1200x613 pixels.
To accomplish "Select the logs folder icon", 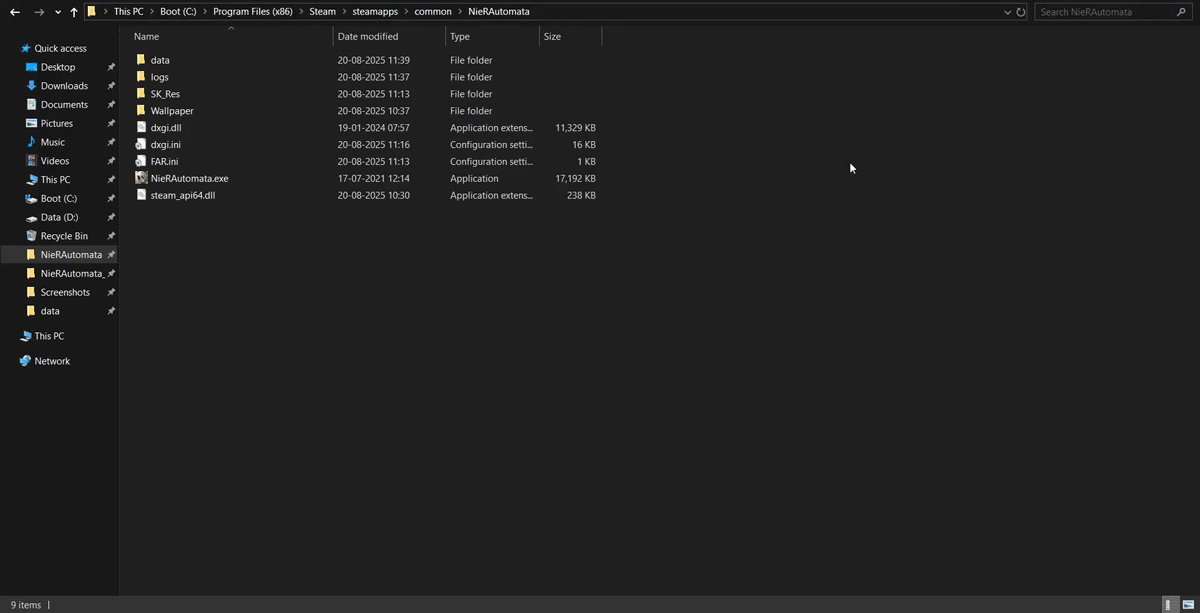I will coord(141,77).
